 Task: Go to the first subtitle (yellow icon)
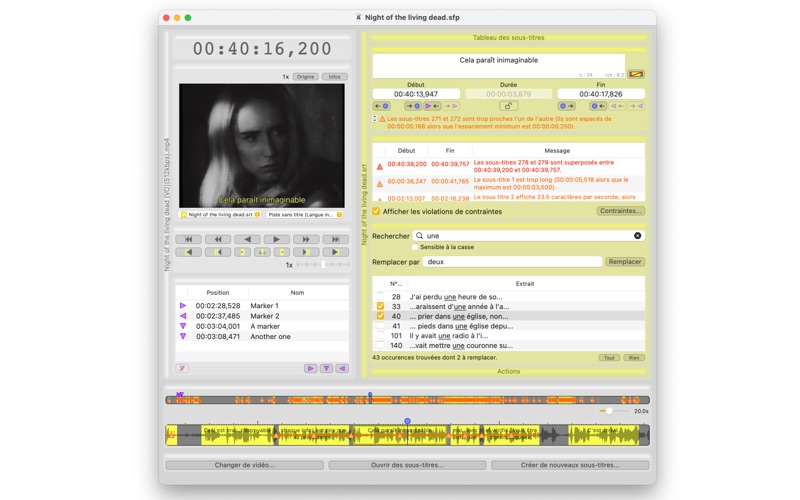click(x=188, y=252)
